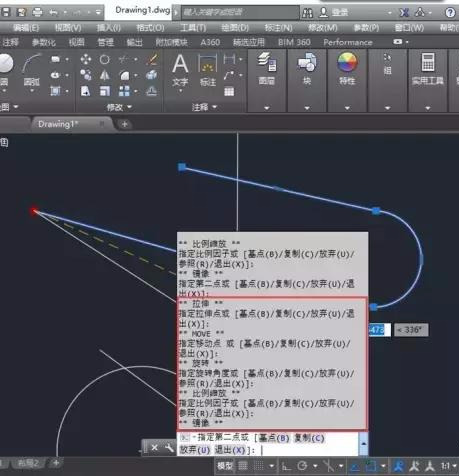This screenshot has width=459, height=476.
Task: Open the Block (块) panel
Action: (307, 69)
